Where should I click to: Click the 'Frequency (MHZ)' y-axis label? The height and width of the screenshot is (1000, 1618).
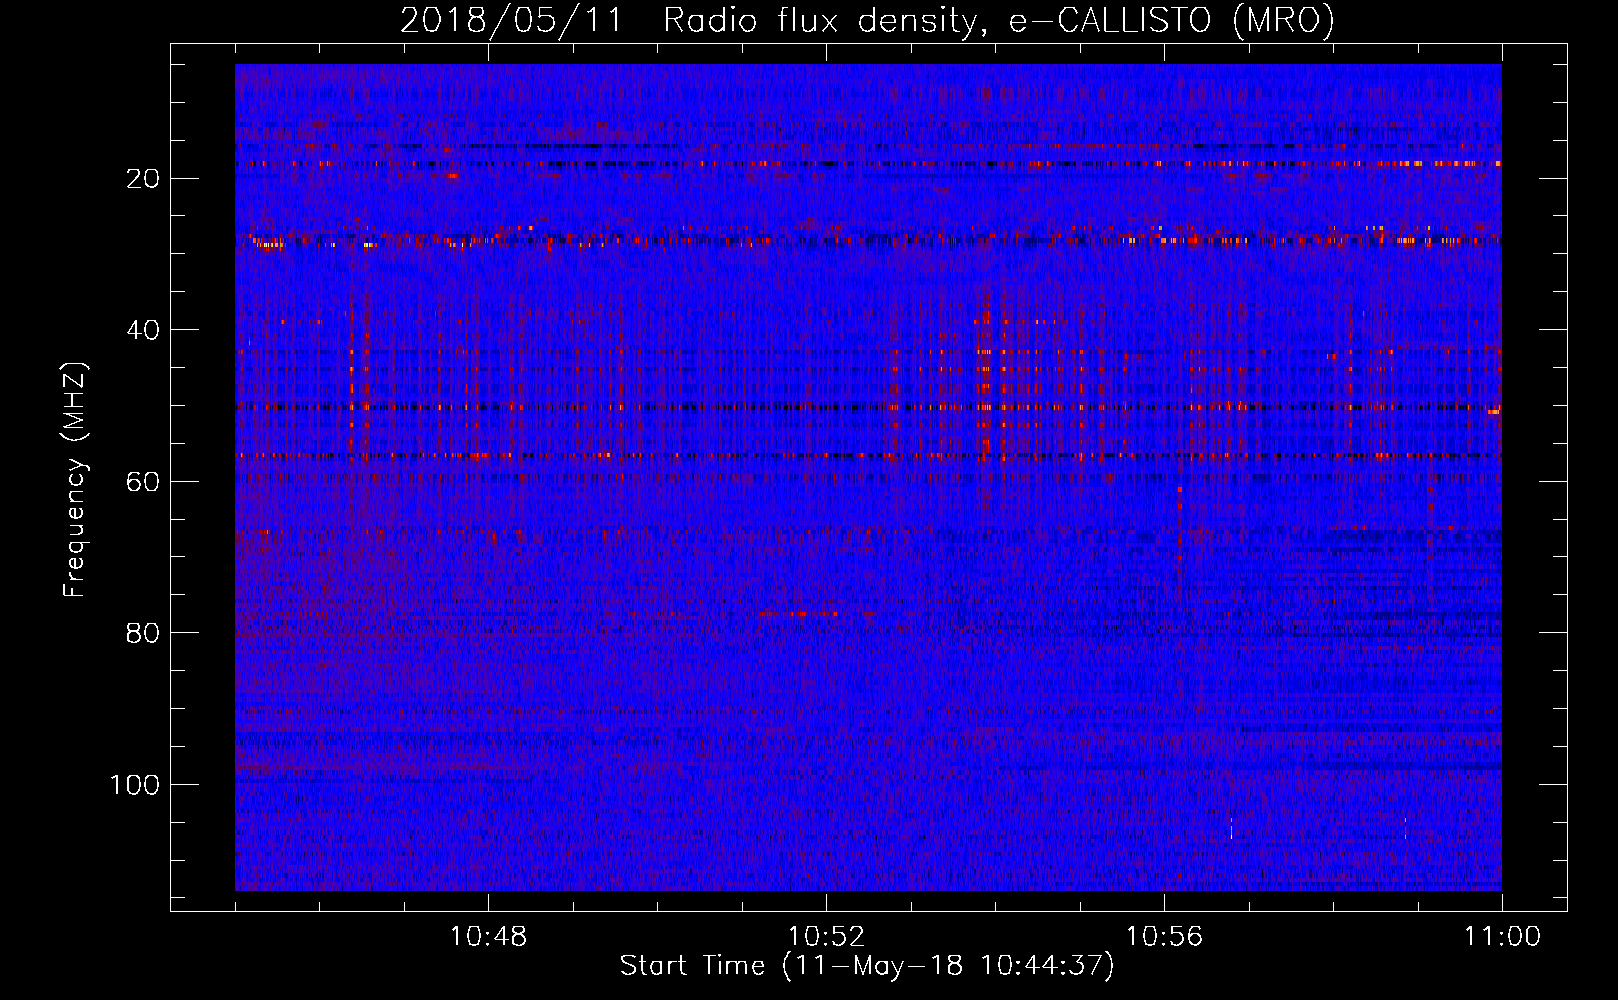tap(75, 480)
